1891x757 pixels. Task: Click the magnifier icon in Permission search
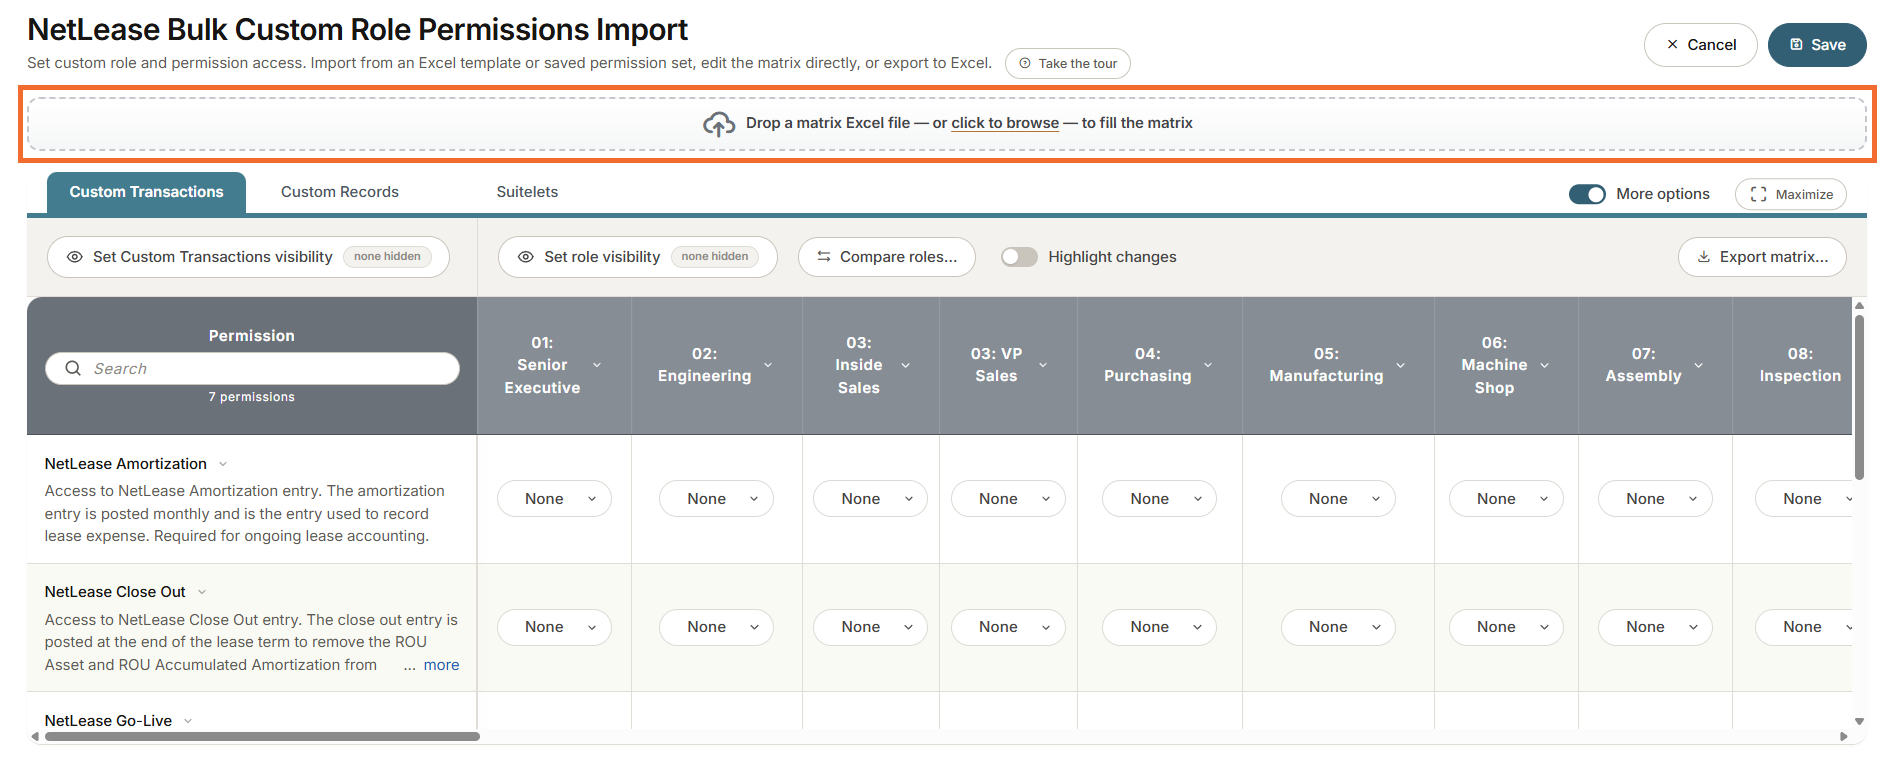73,368
